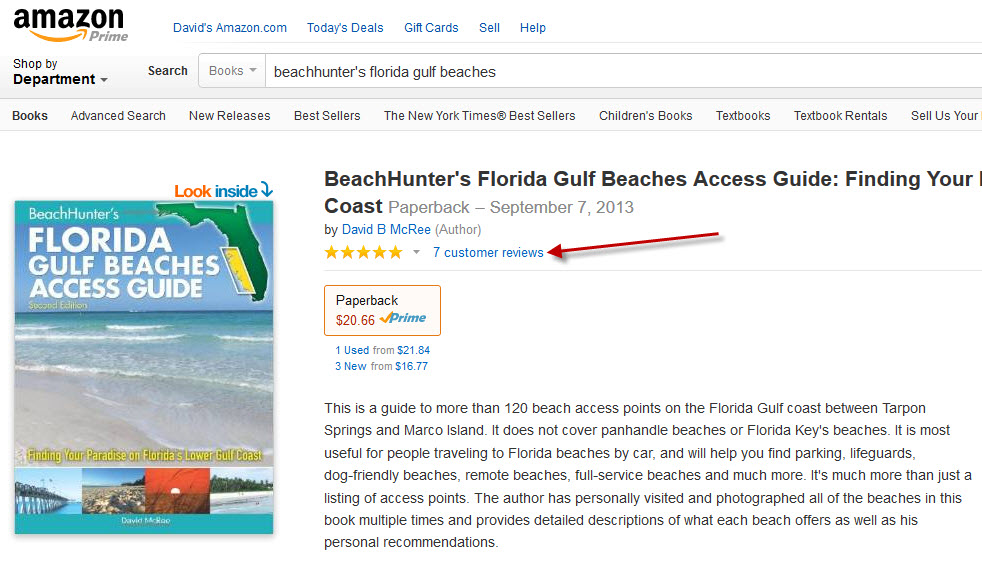Click the Amazon Prime logo
982x561 pixels.
point(70,24)
